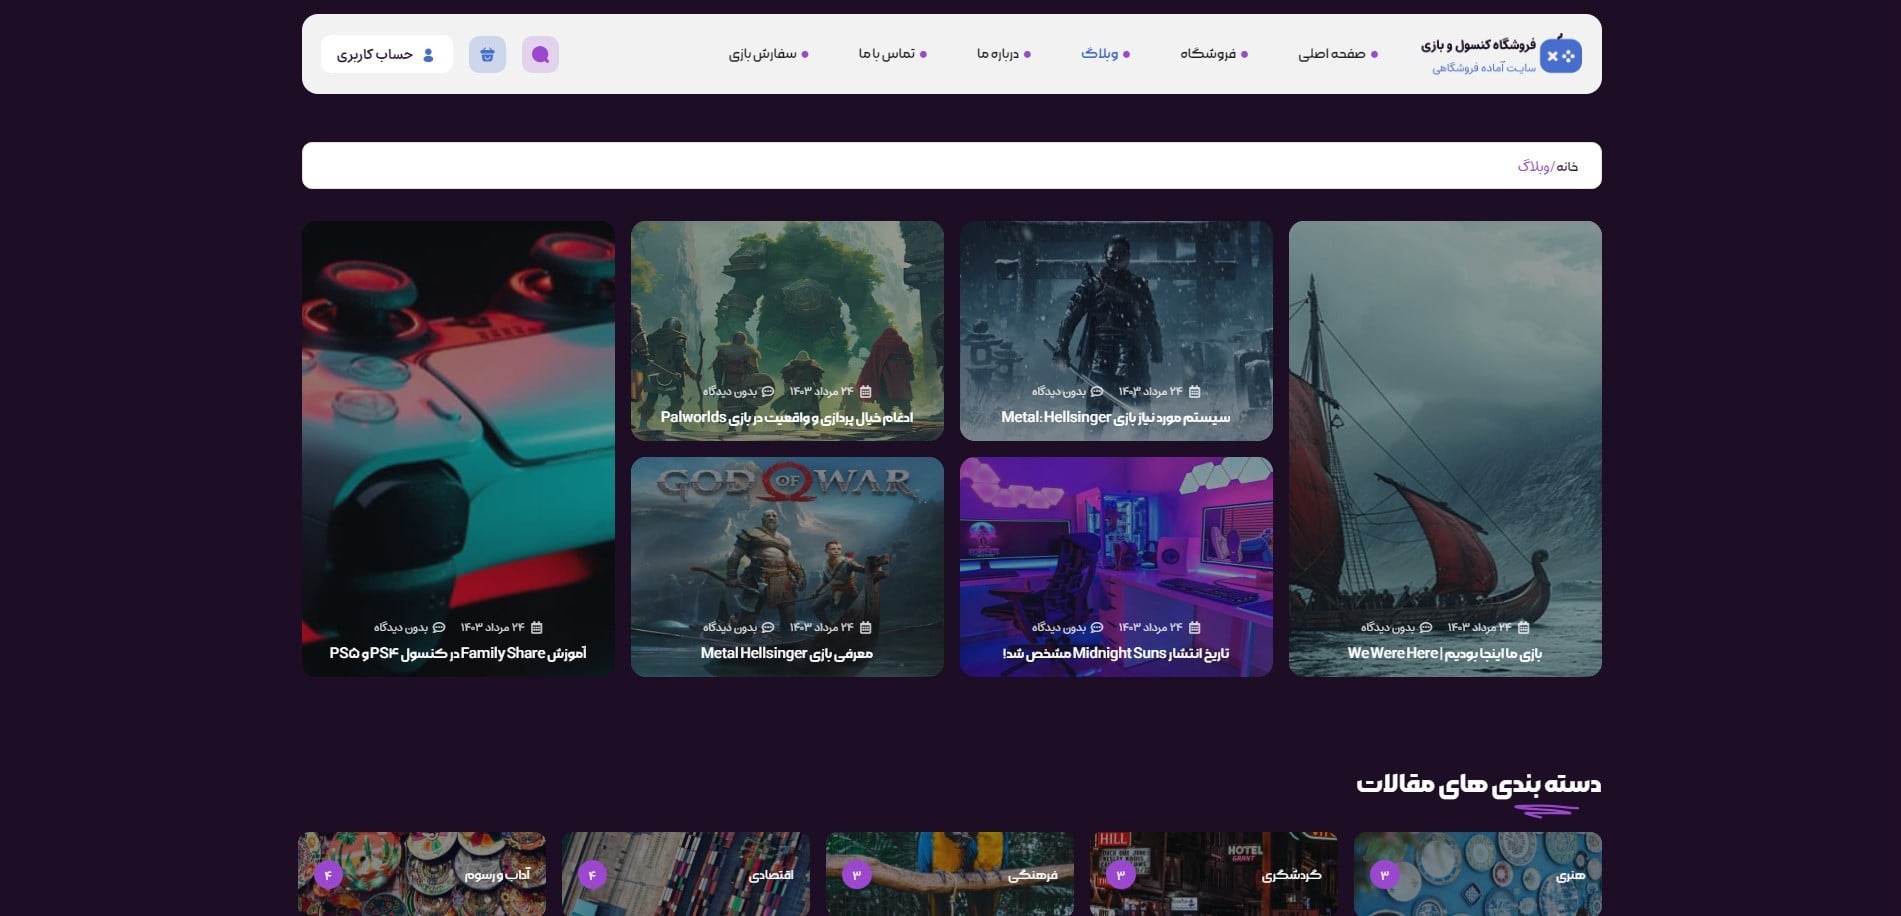Open the We Were Here article title
The image size is (1901, 916).
click(x=1445, y=653)
